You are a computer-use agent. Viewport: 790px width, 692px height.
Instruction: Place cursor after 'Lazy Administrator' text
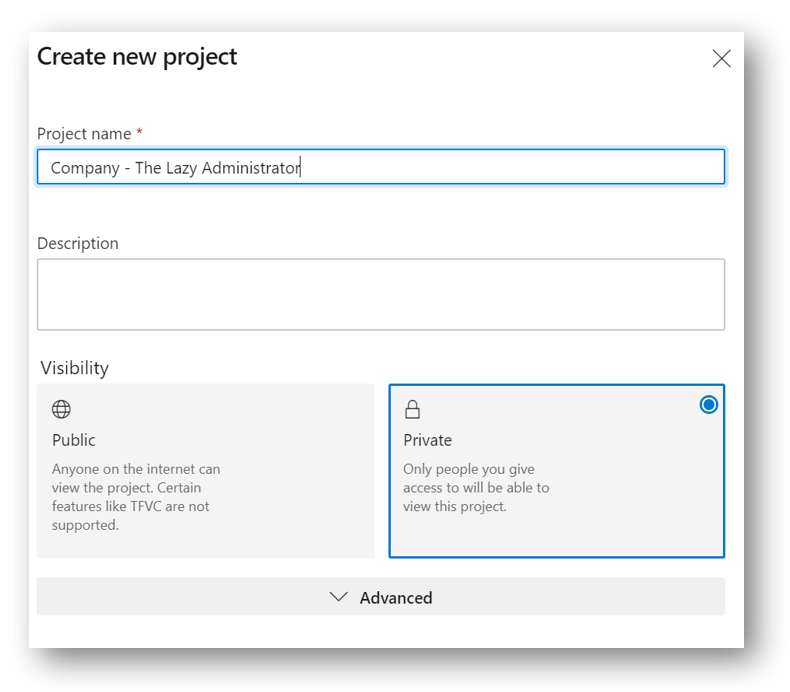(x=301, y=167)
